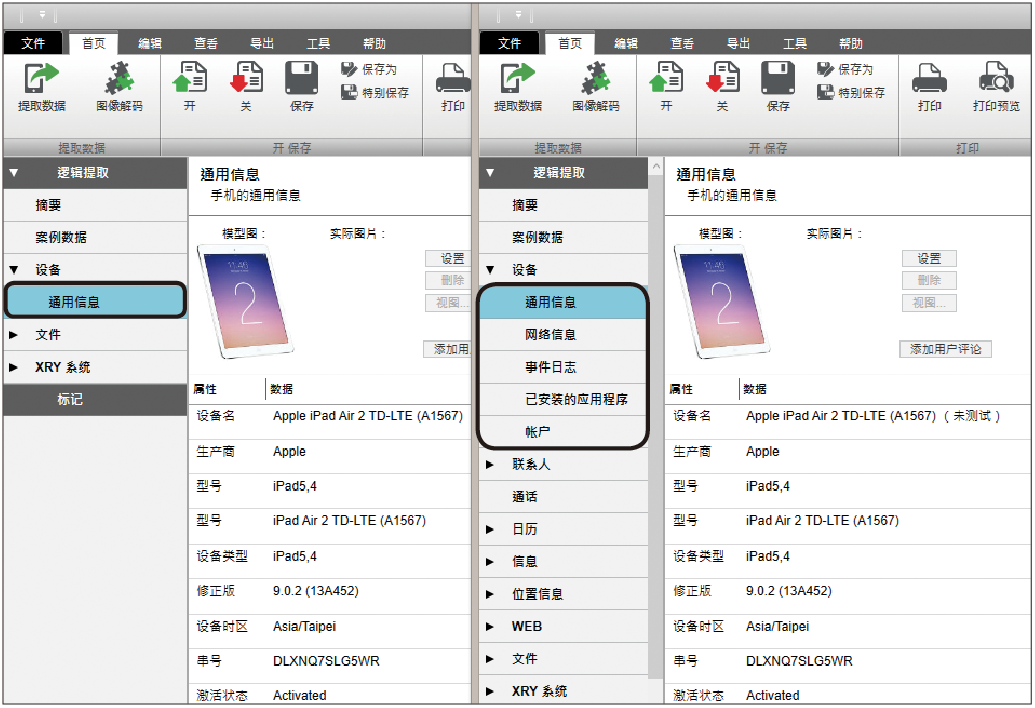Open 文件 menu in left window
Image resolution: width=1035 pixels, height=708 pixels.
(x=33, y=43)
